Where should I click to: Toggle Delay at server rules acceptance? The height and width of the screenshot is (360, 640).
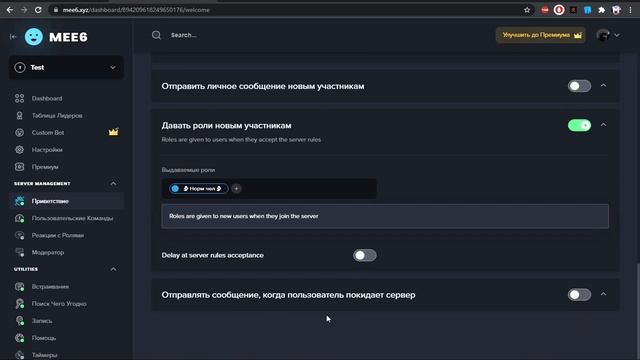pyautogui.click(x=364, y=256)
